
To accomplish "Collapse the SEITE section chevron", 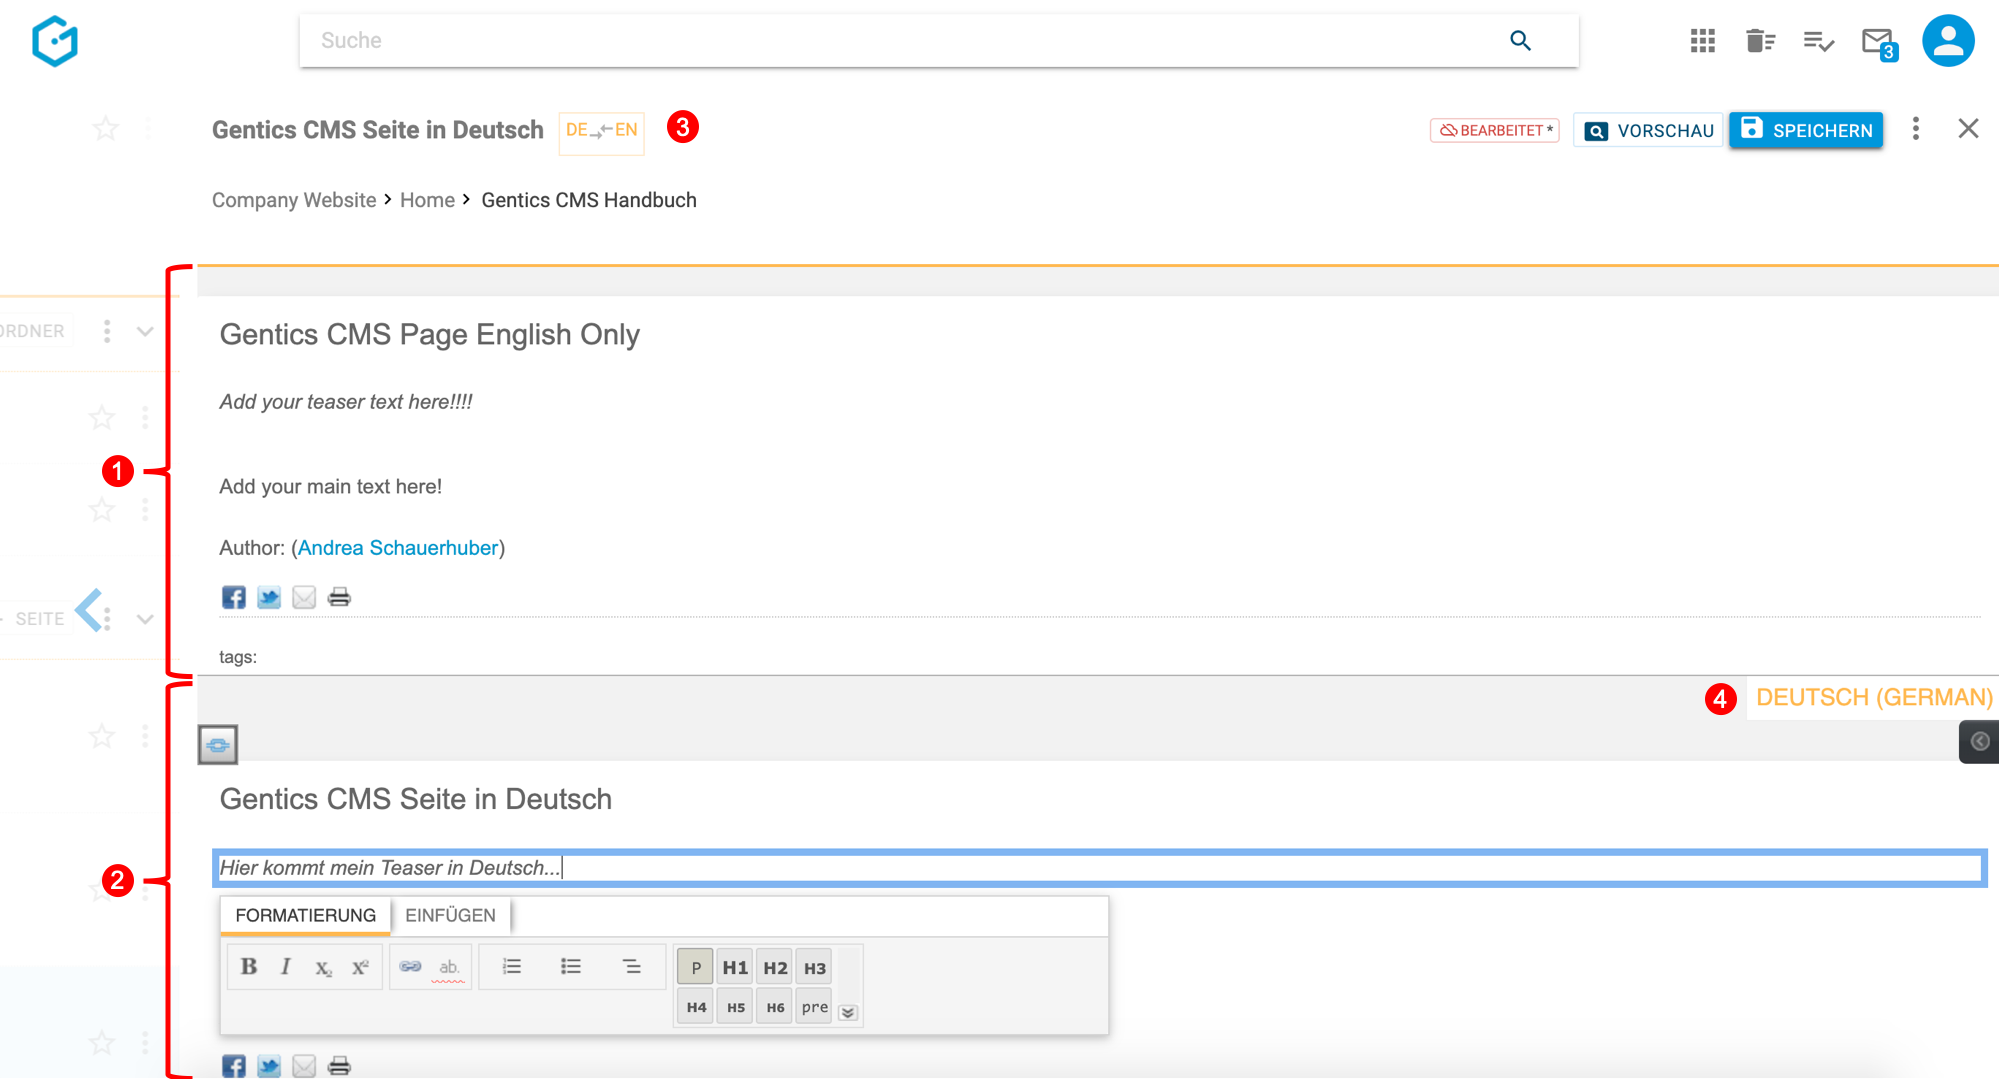I will coord(145,619).
